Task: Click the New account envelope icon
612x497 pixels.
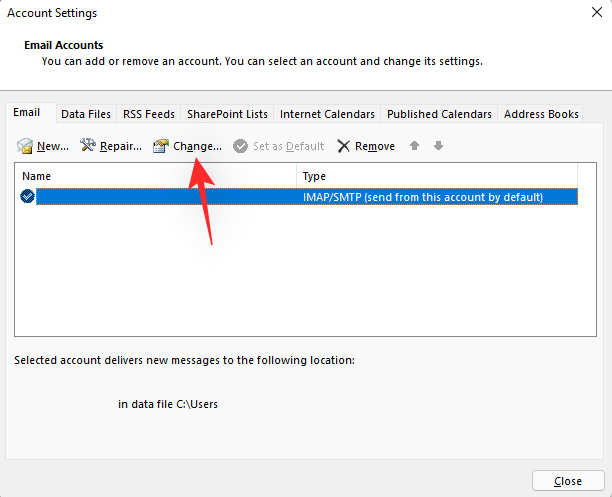Action: click(x=25, y=147)
